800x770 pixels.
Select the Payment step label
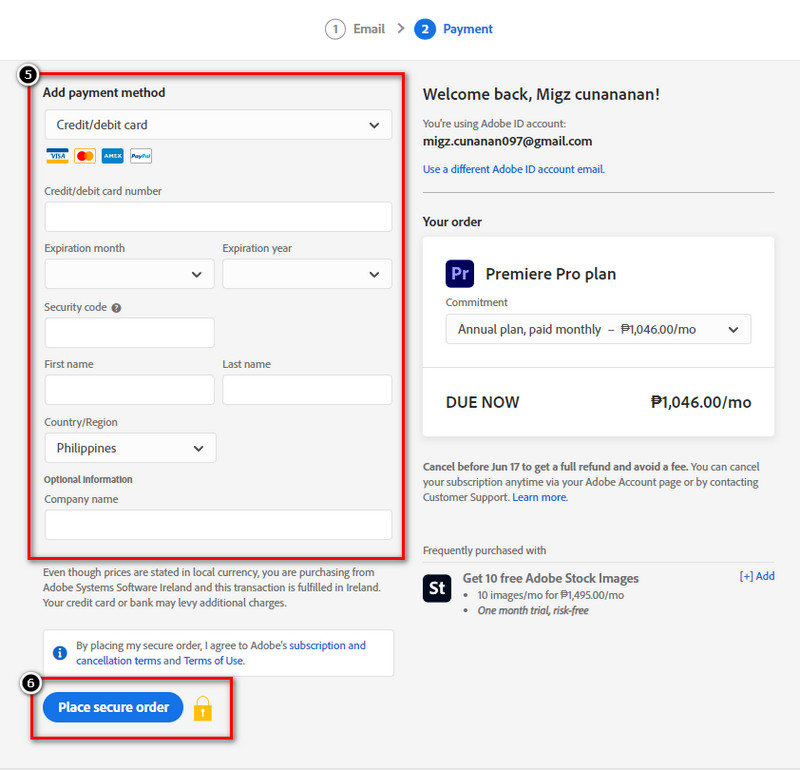tap(468, 29)
